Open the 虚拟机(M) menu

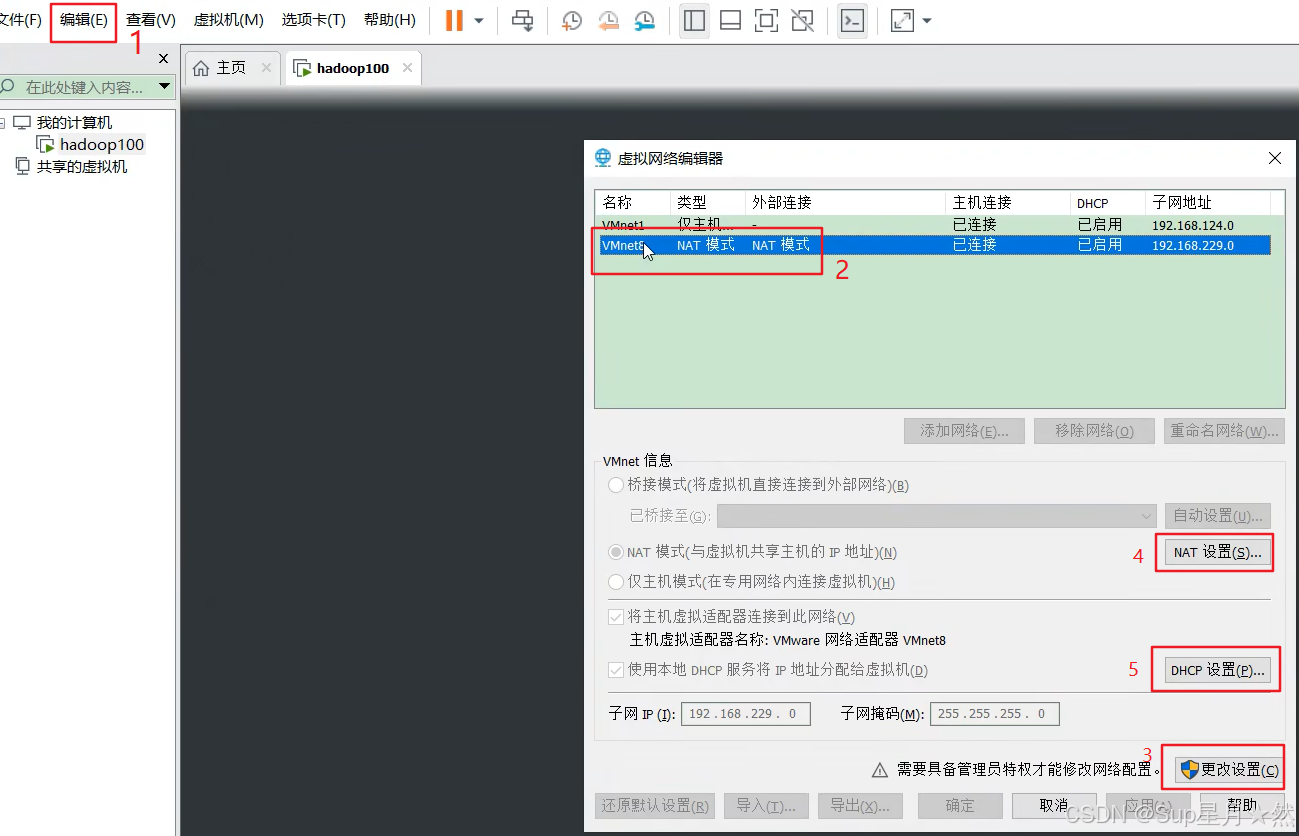[228, 20]
